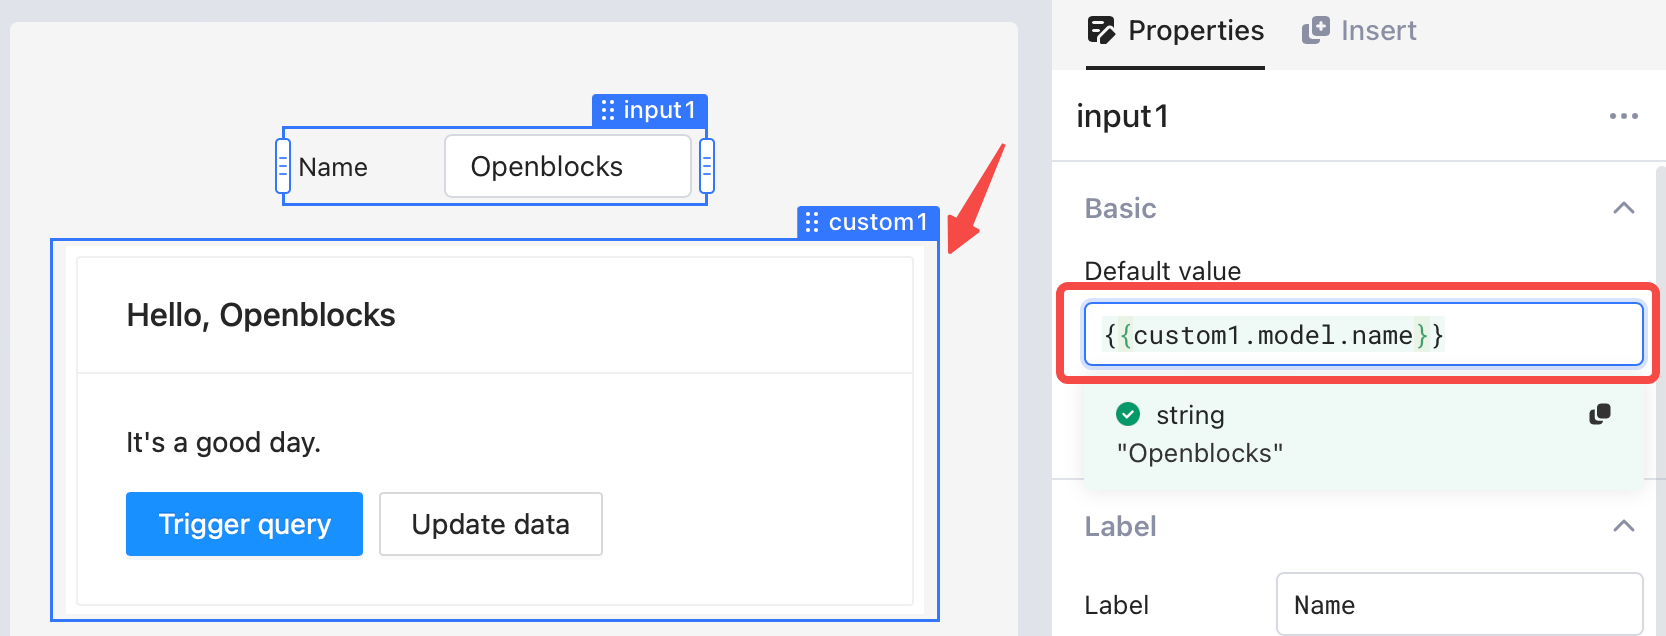Click the Properties tab pencil icon
Image resolution: width=1666 pixels, height=636 pixels.
coord(1101,31)
